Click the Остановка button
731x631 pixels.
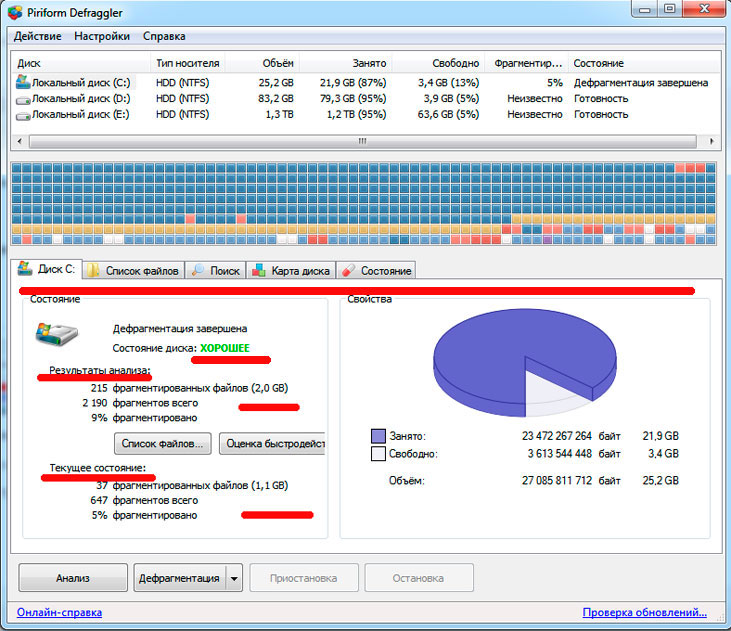(x=419, y=578)
